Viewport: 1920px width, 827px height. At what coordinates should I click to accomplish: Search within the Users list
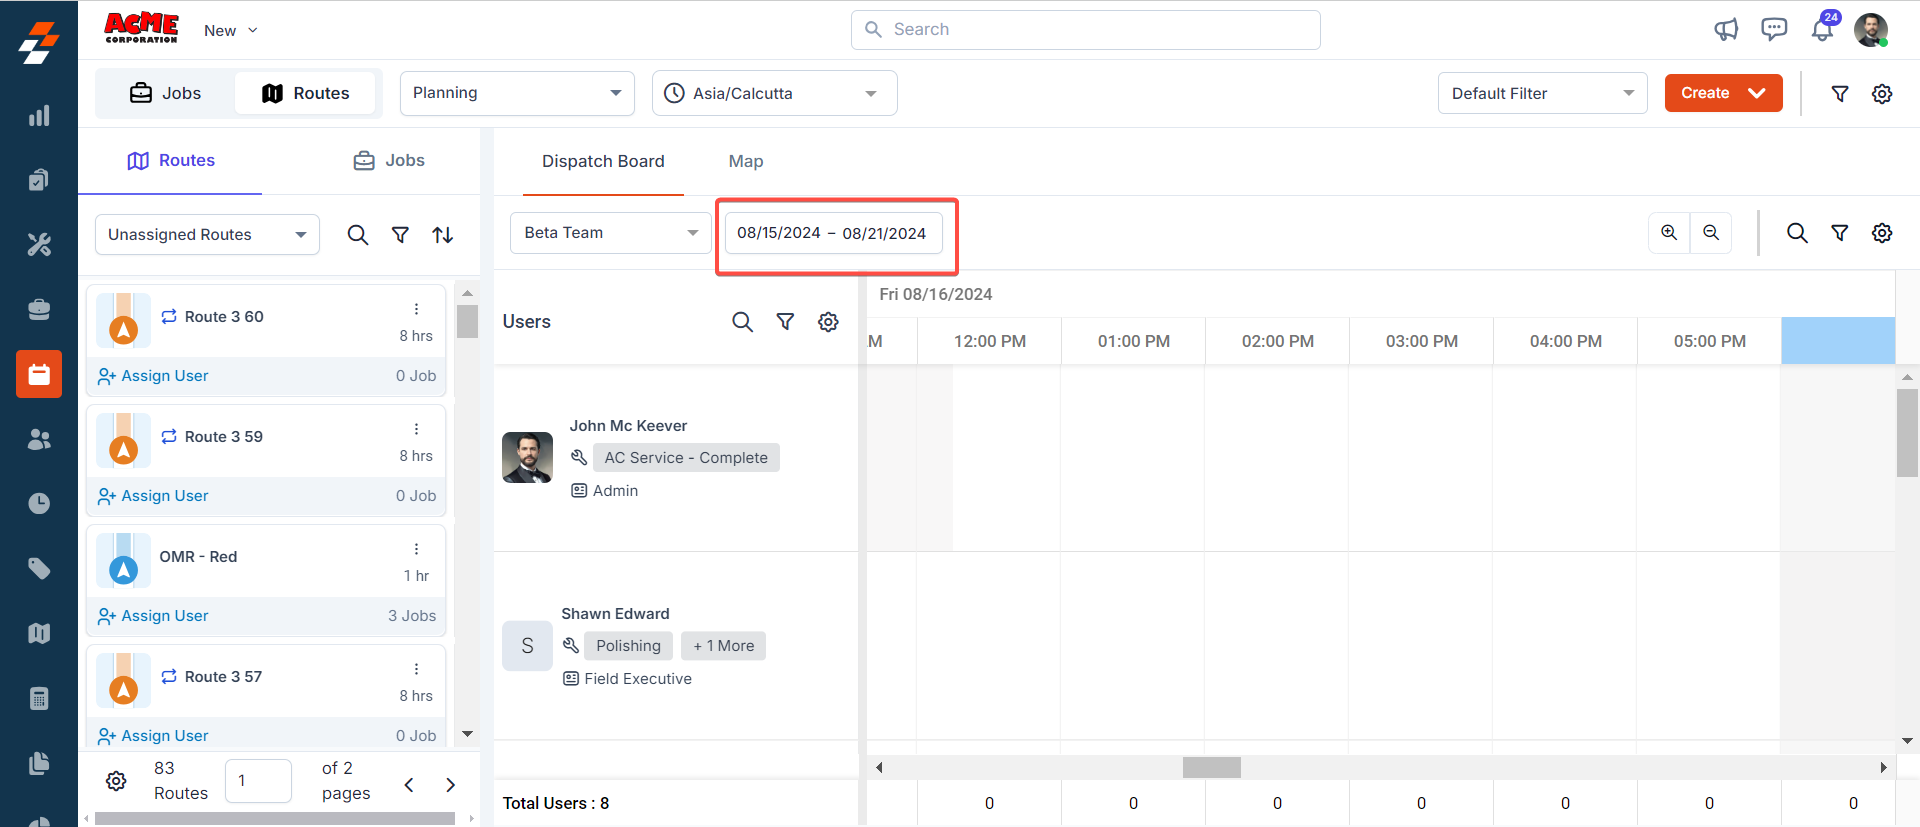(x=742, y=322)
